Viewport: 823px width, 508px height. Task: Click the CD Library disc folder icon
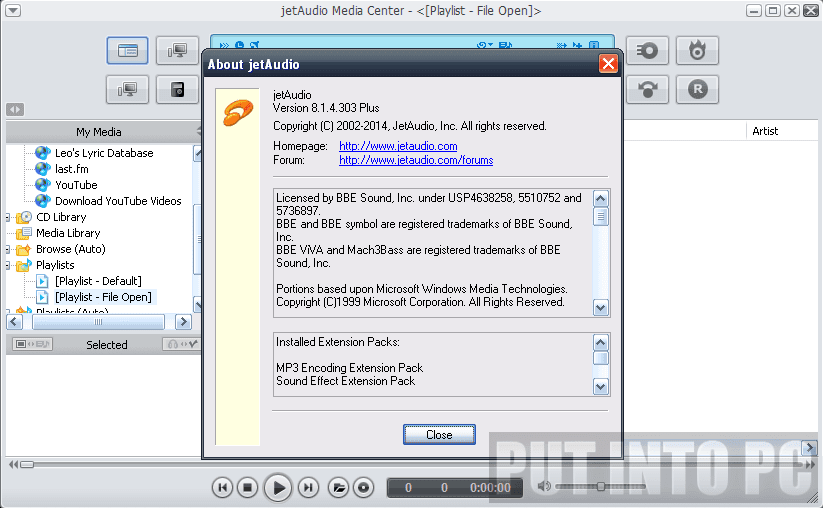pyautogui.click(x=24, y=217)
